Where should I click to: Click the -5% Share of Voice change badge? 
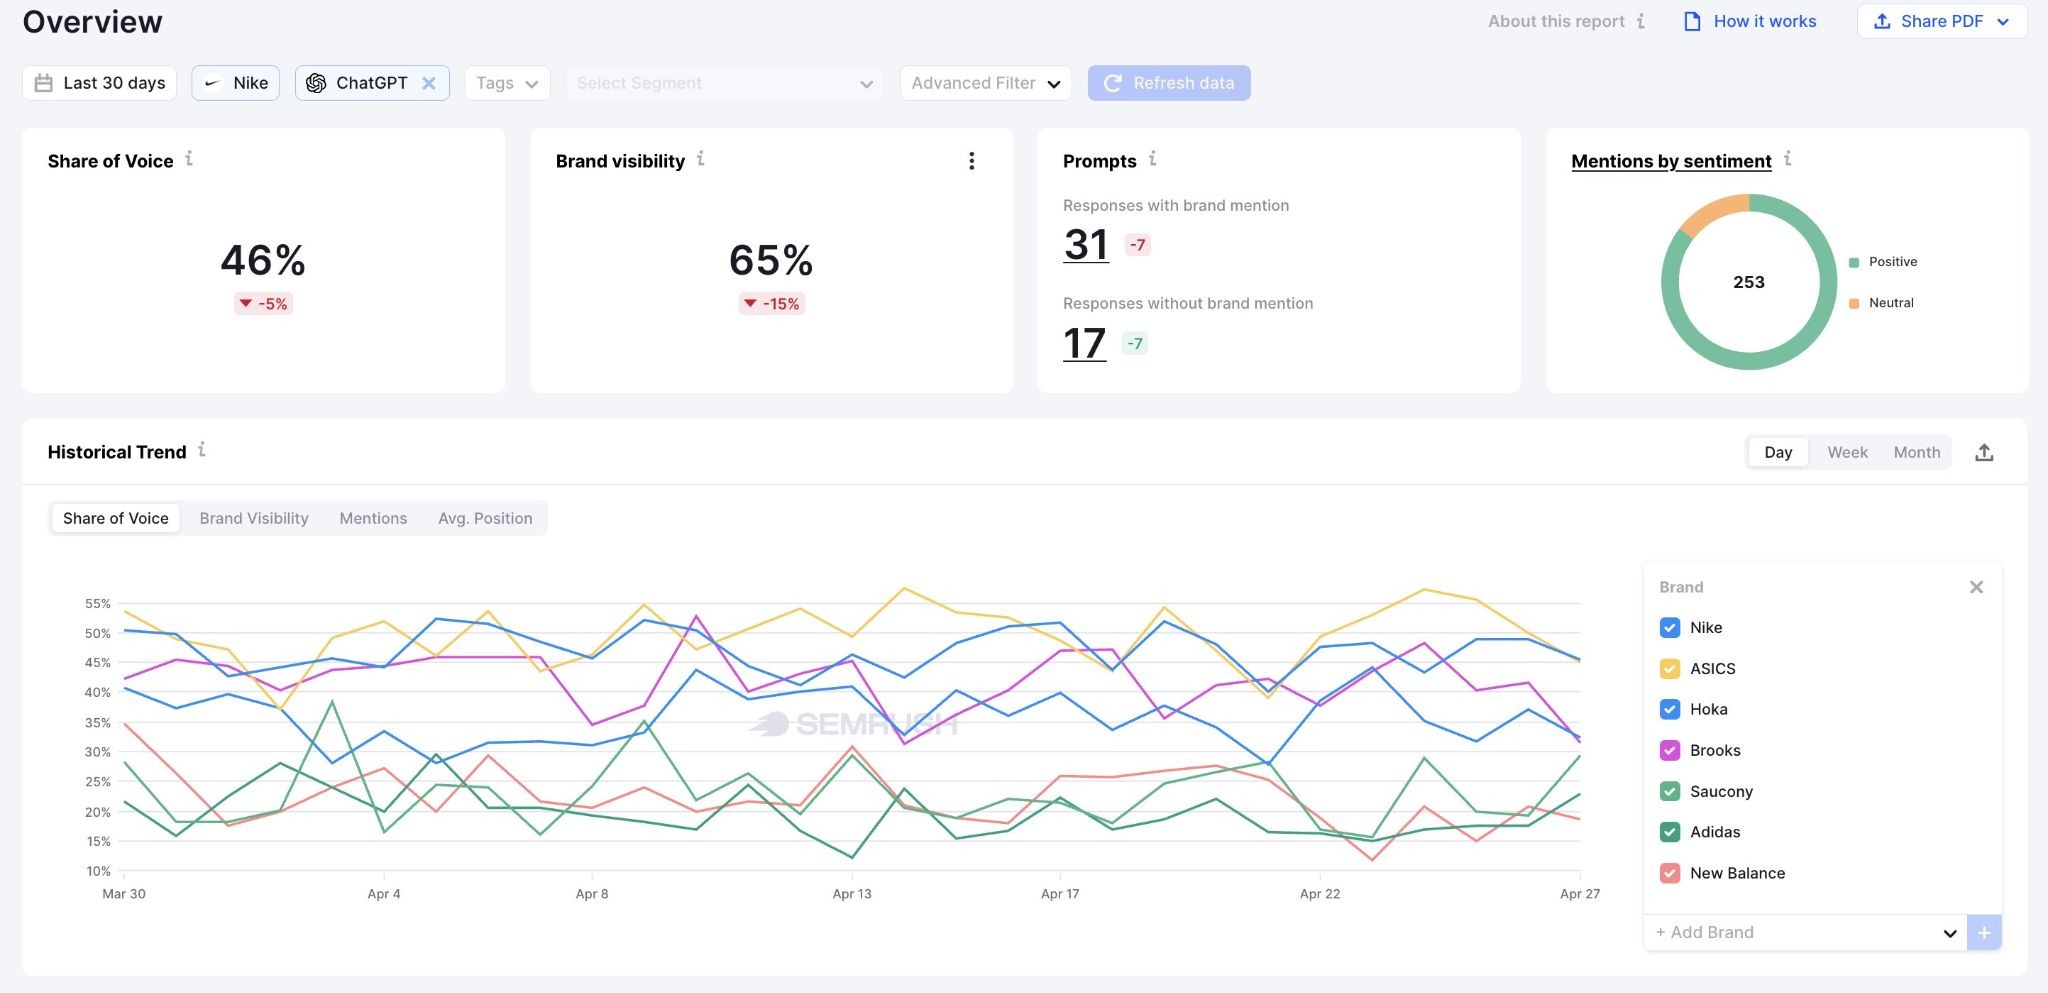point(263,304)
